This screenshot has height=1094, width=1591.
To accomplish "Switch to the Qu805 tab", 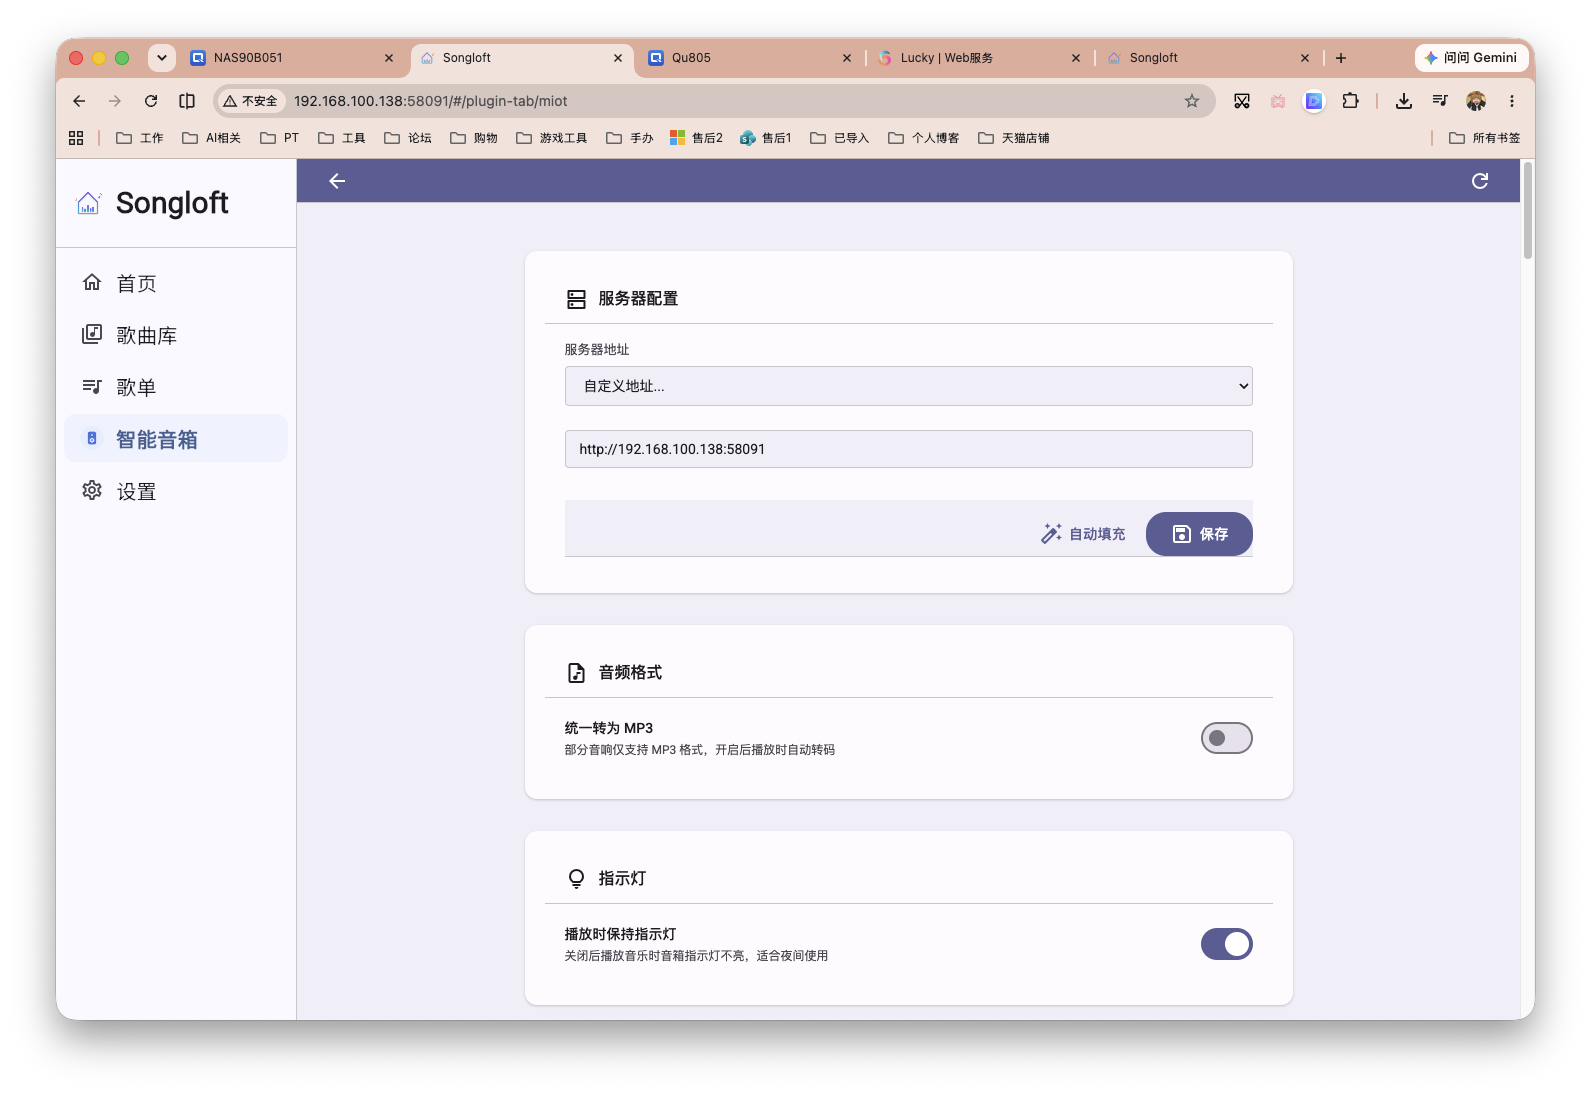I will click(751, 58).
